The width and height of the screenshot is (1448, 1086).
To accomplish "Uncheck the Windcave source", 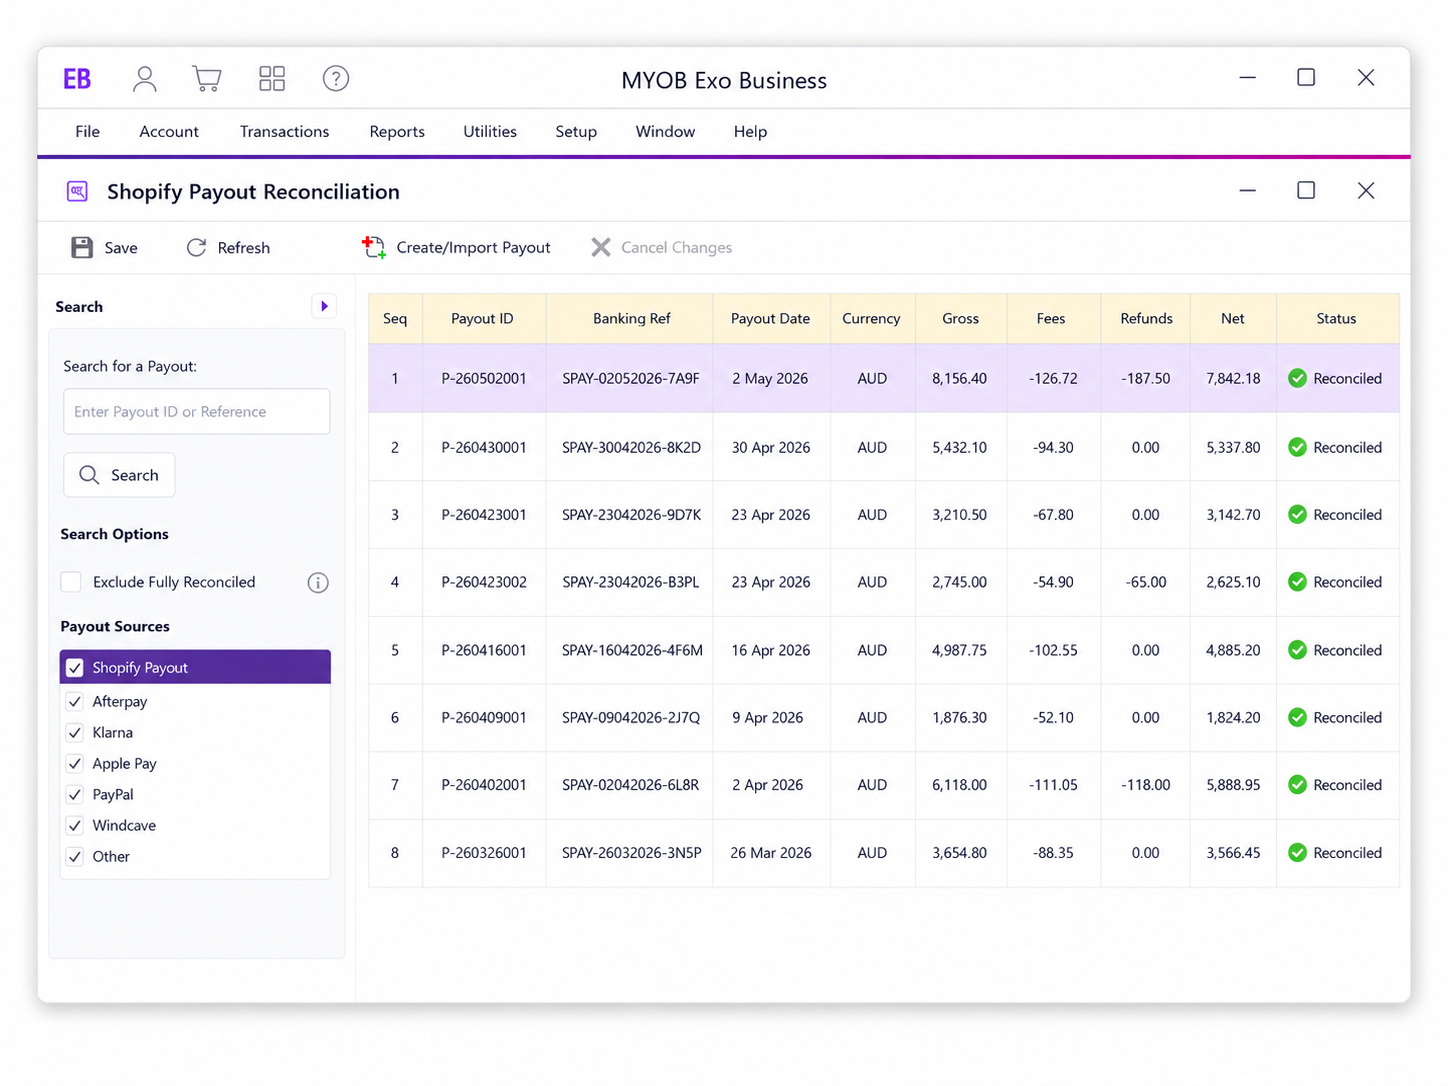I will 75,826.
